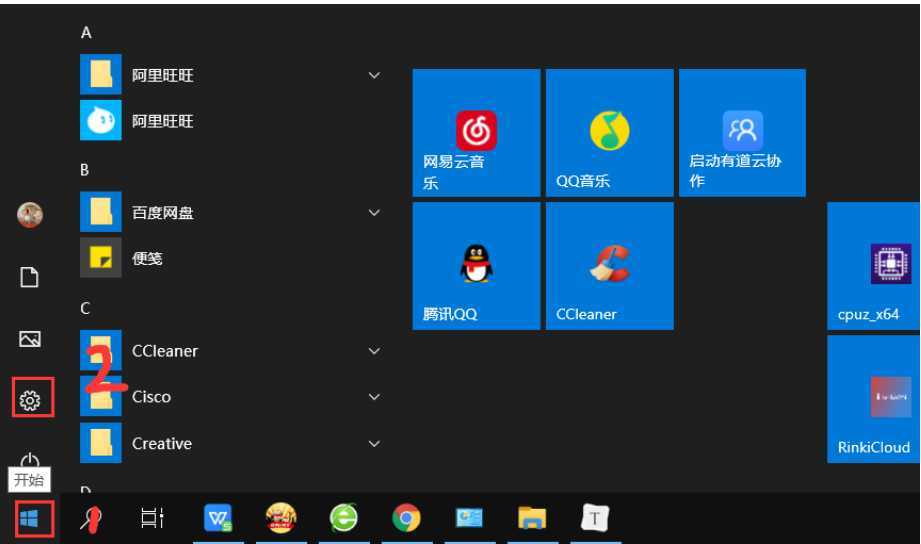Open the Windows Start button

click(x=29, y=519)
